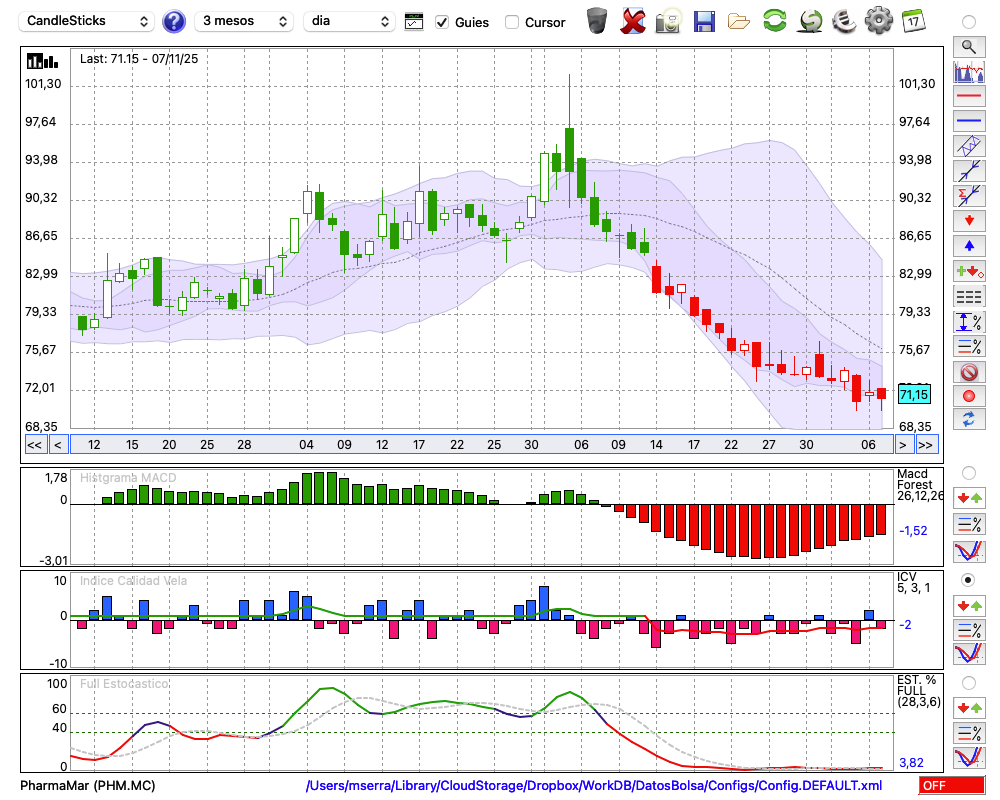Select the blue horizontal line tool

[x=968, y=121]
